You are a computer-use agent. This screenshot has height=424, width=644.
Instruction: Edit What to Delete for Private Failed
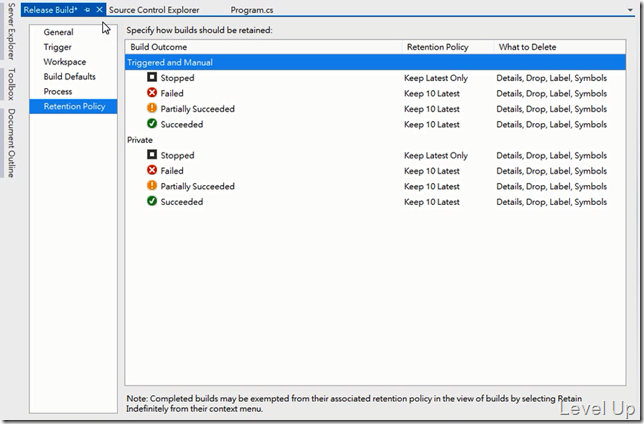[552, 171]
